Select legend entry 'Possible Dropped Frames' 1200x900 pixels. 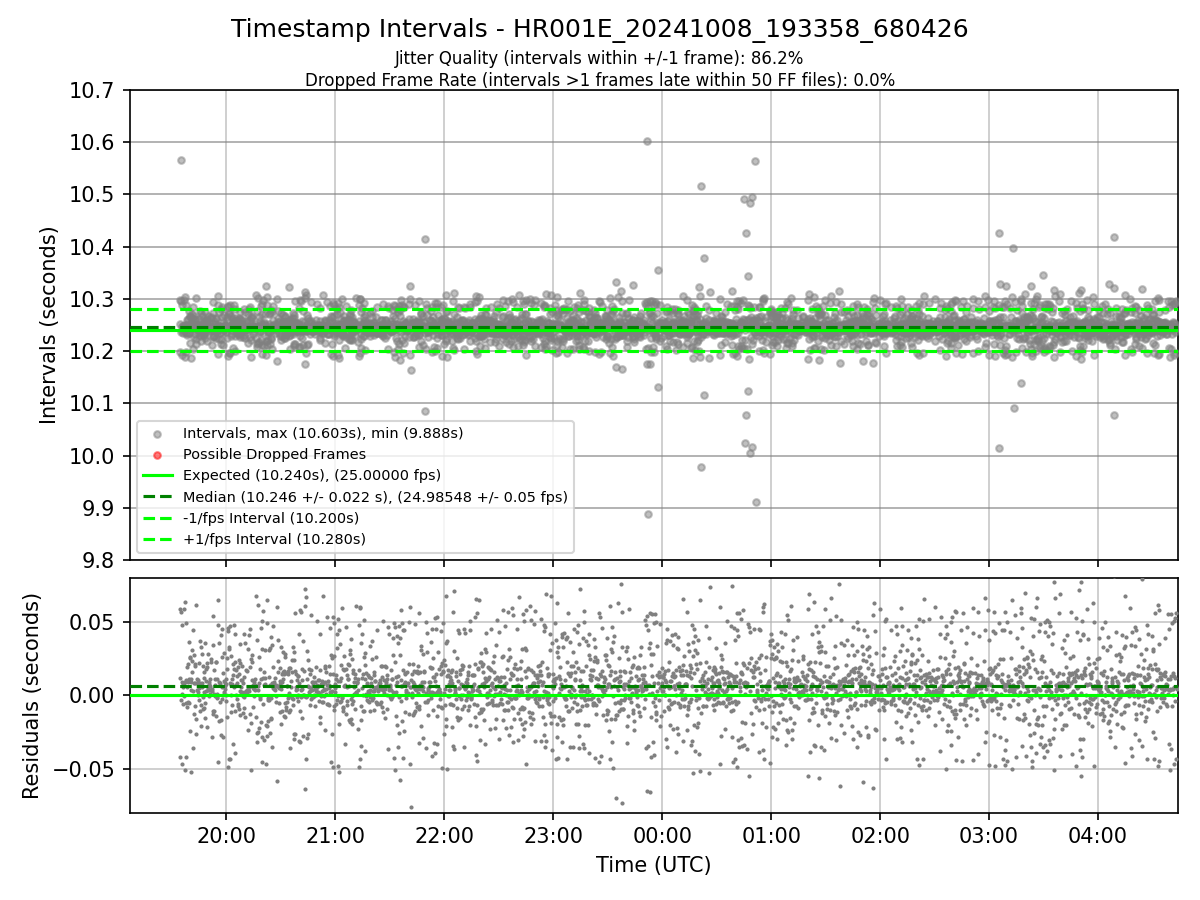point(275,454)
